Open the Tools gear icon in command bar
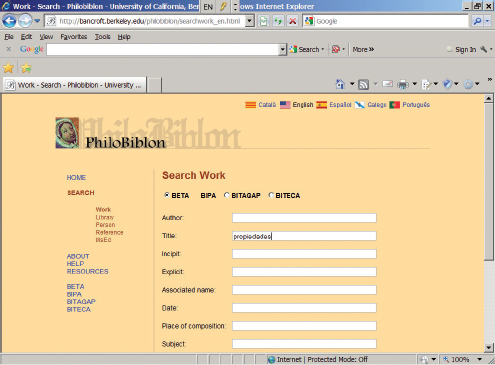 468,84
